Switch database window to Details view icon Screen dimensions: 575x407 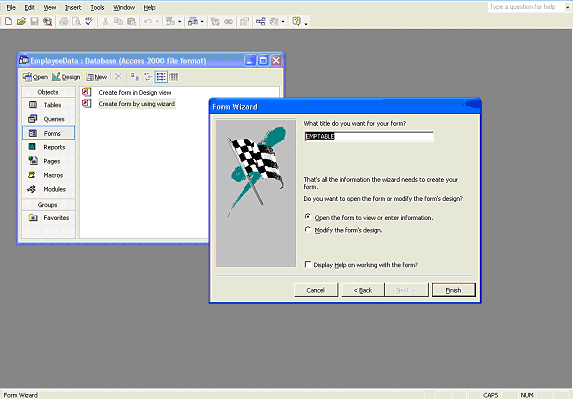tap(174, 77)
